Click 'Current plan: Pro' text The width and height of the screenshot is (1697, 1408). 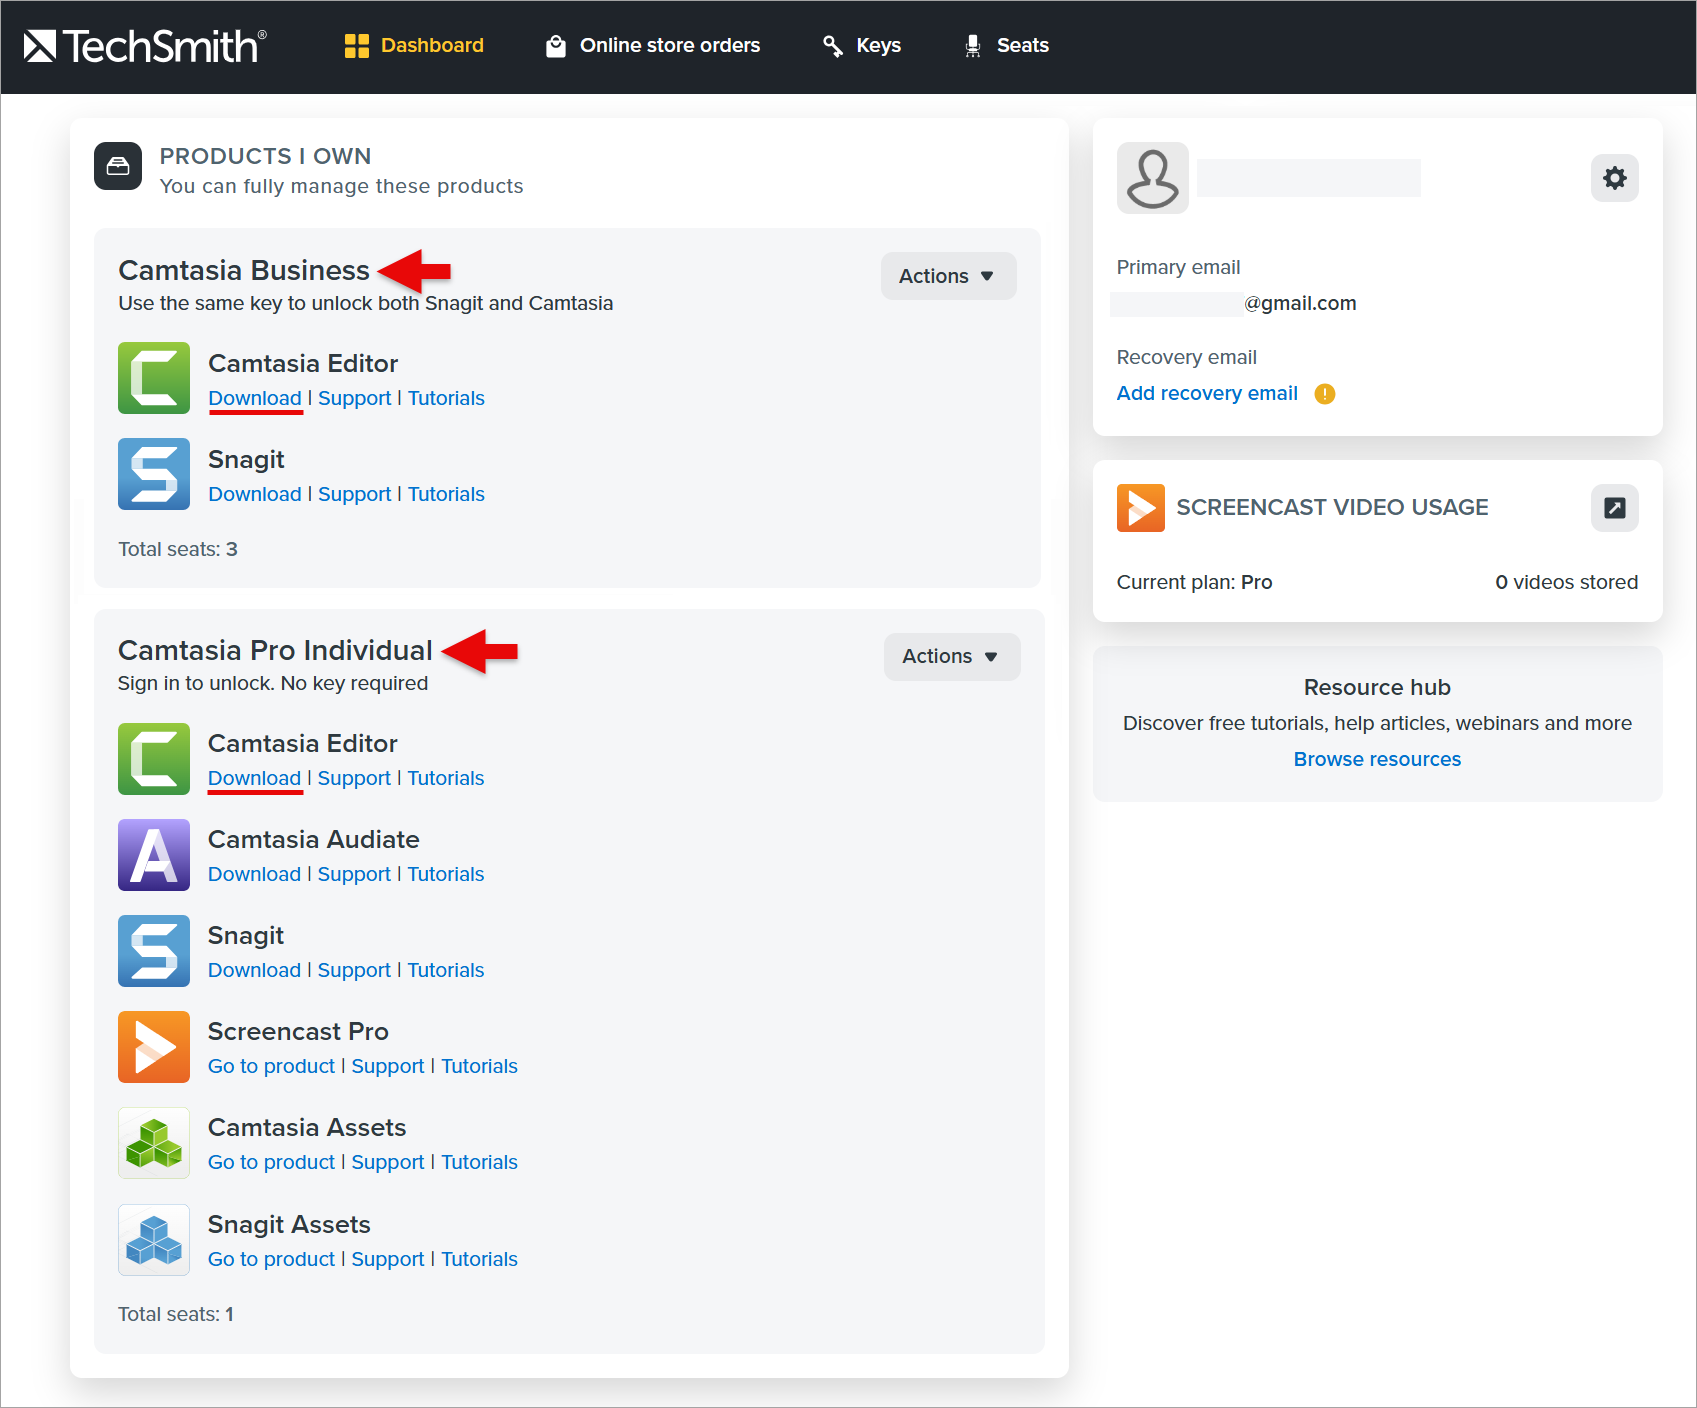(x=1195, y=583)
